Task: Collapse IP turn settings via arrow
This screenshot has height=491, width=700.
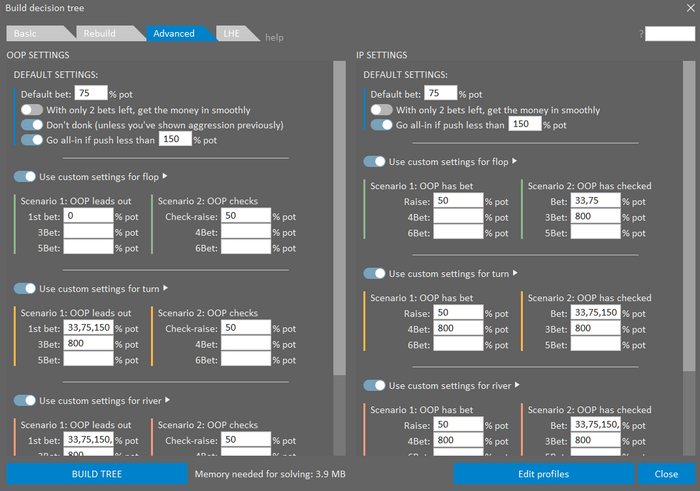Action: tap(515, 273)
